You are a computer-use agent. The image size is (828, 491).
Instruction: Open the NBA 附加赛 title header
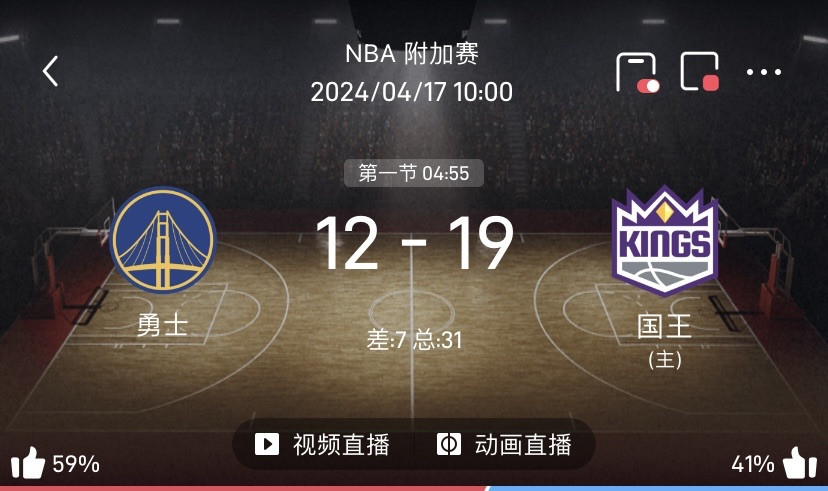[412, 54]
